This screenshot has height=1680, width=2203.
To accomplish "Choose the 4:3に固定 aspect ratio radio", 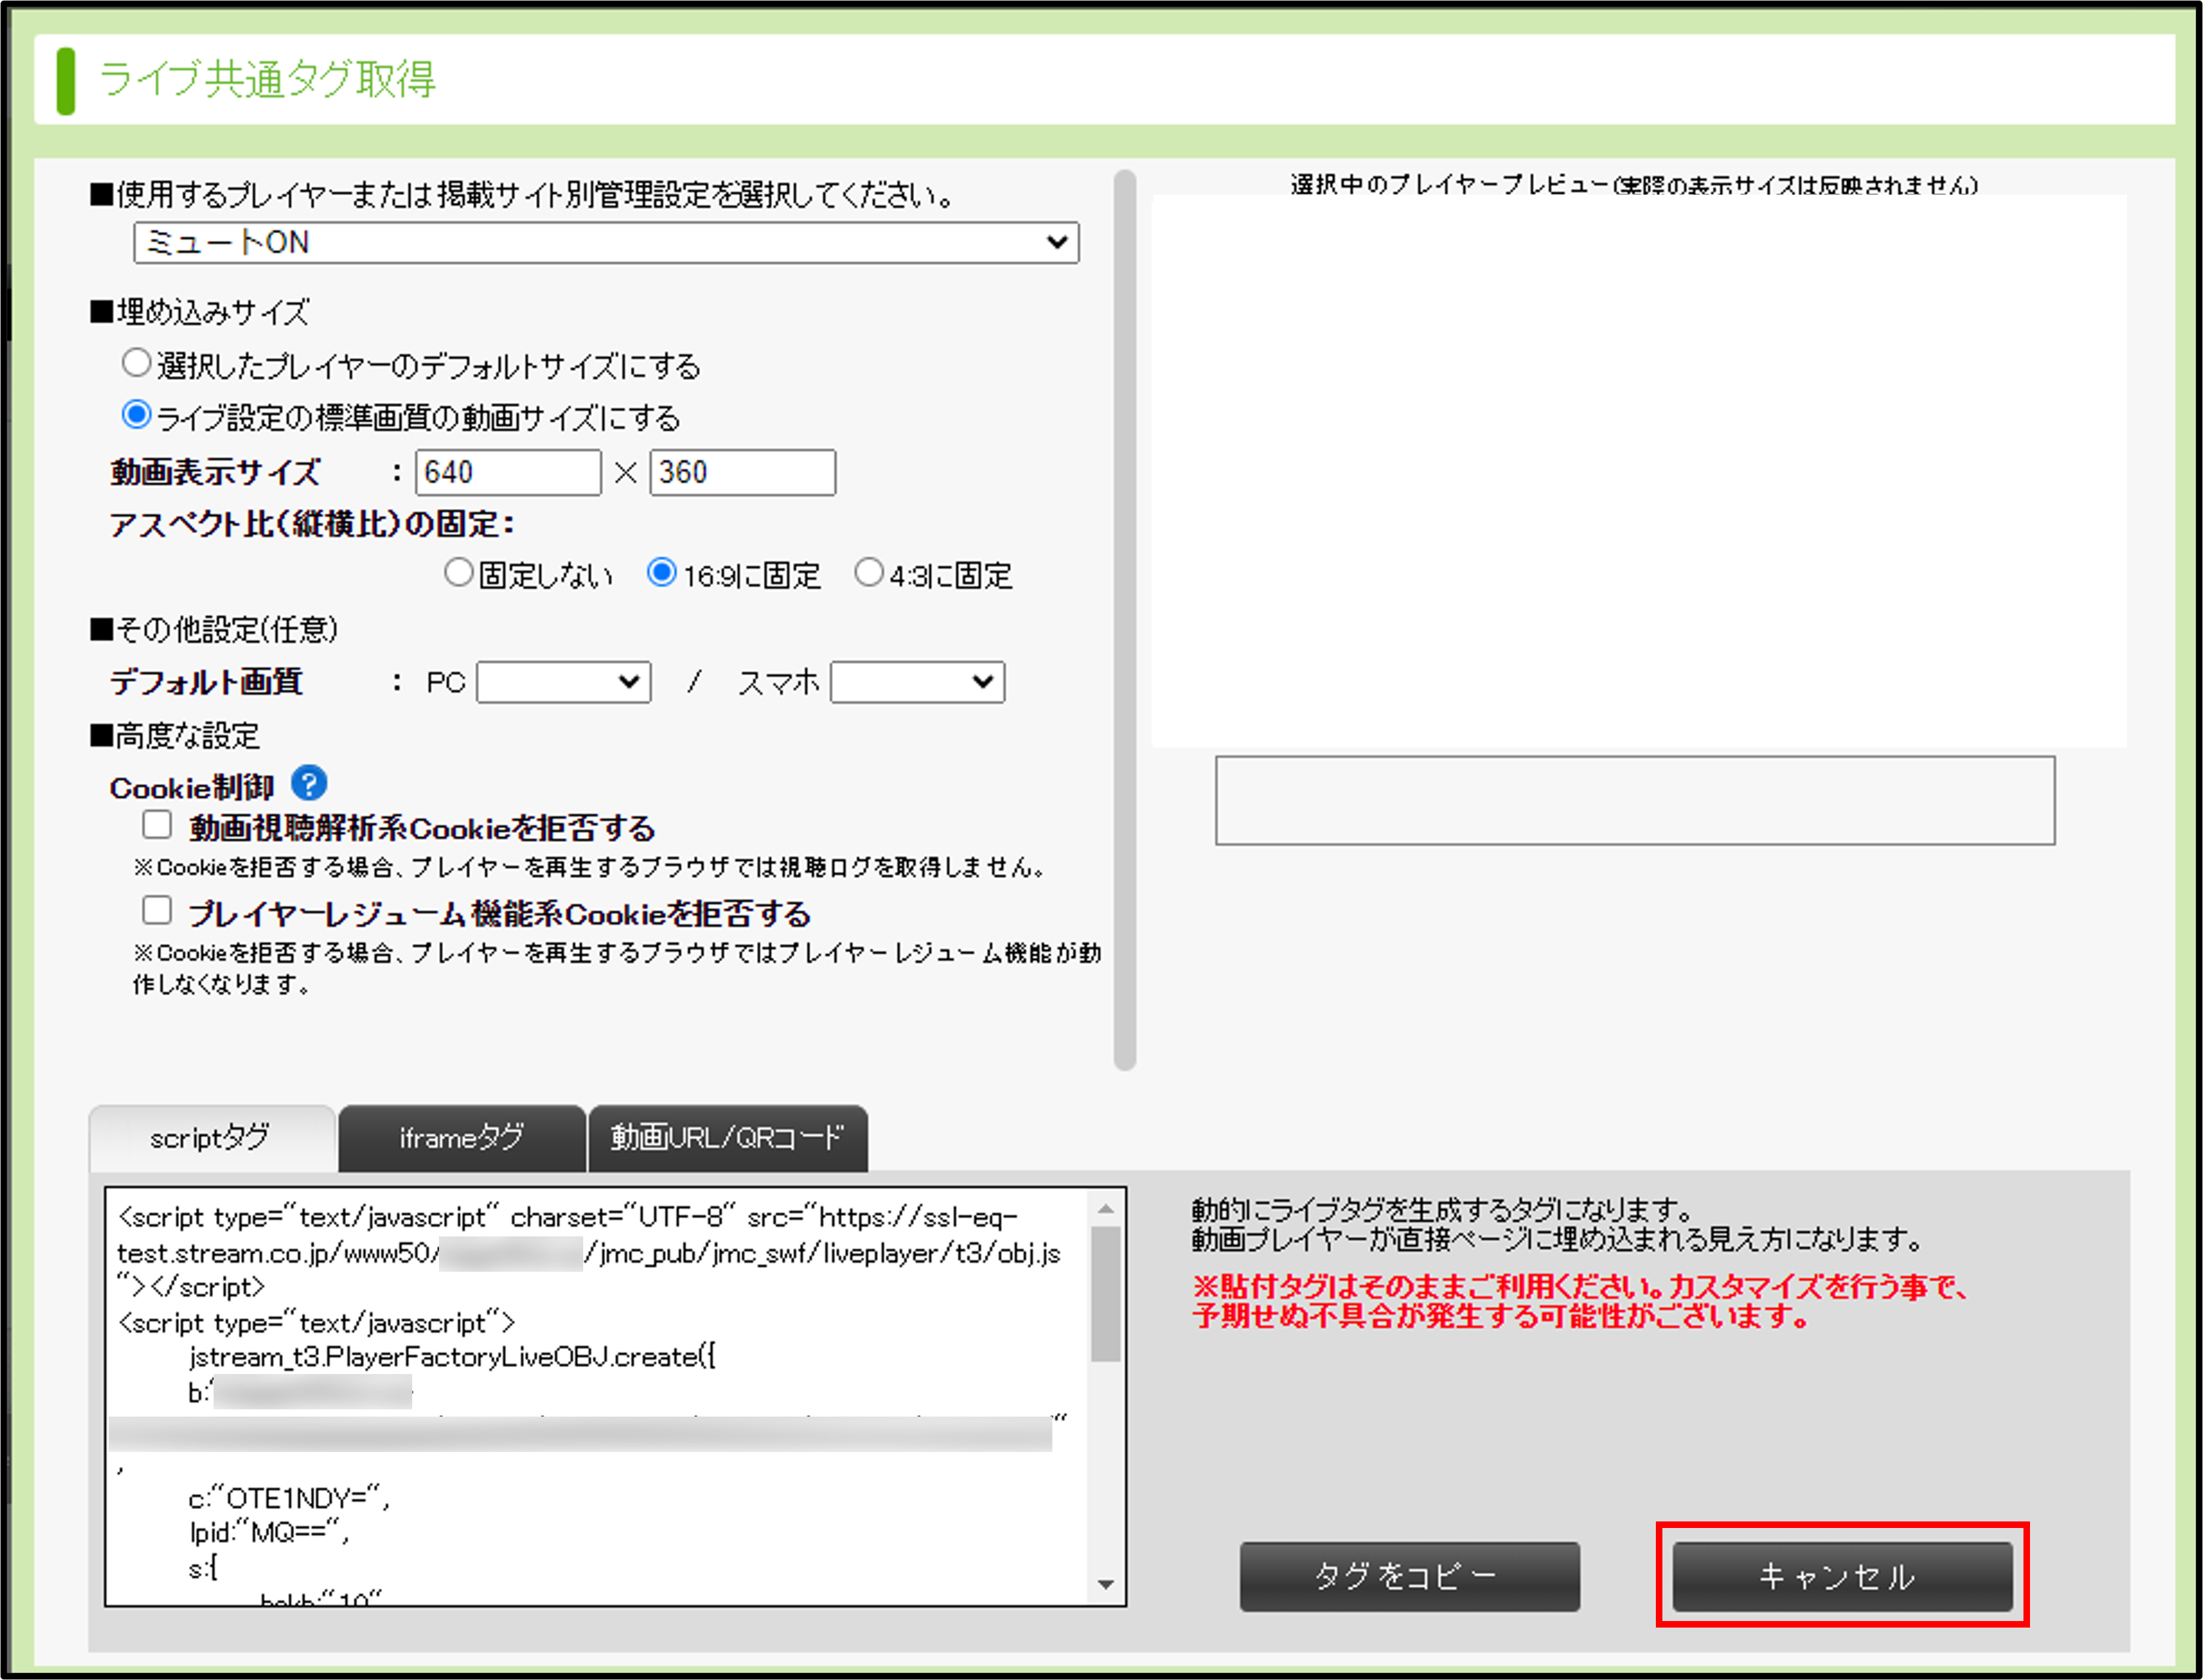I will pyautogui.click(x=868, y=572).
